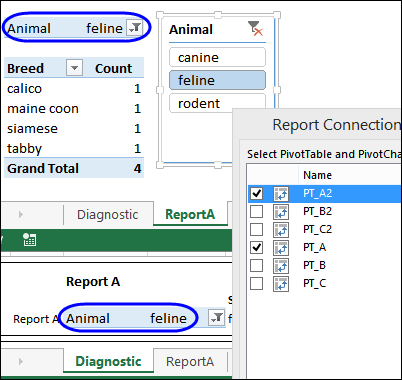
Task: Select the PT_A row name
Action: 314,247
